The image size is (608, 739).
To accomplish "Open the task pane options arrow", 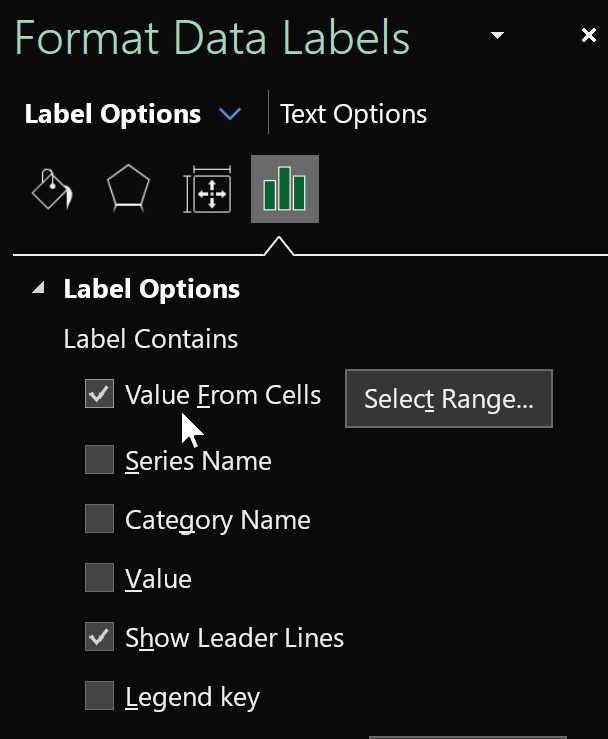I will point(498,36).
